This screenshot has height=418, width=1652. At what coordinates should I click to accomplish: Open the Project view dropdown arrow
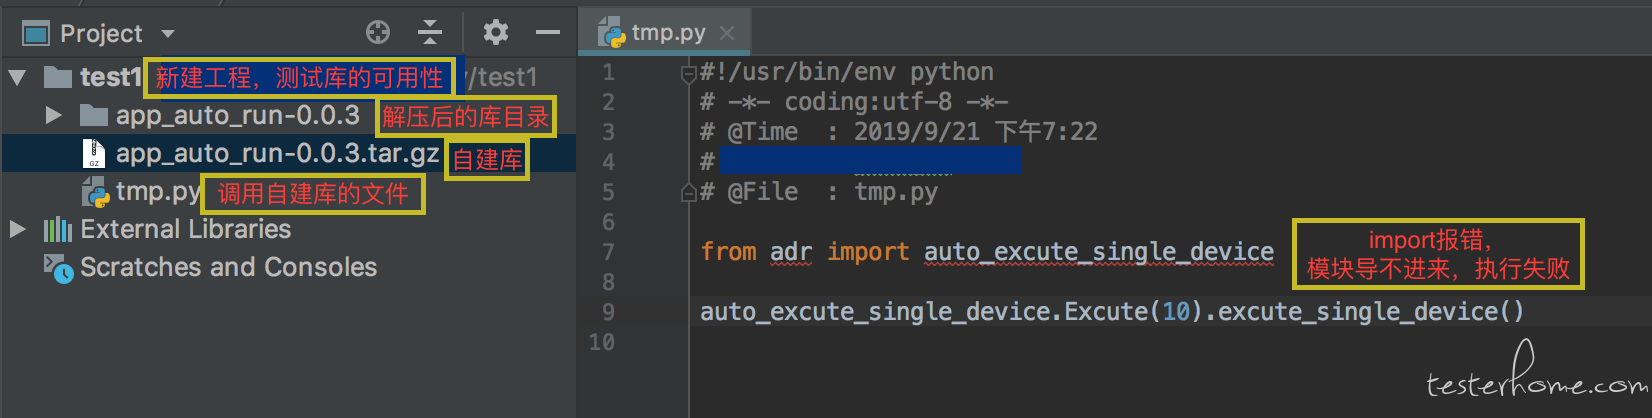pos(168,34)
